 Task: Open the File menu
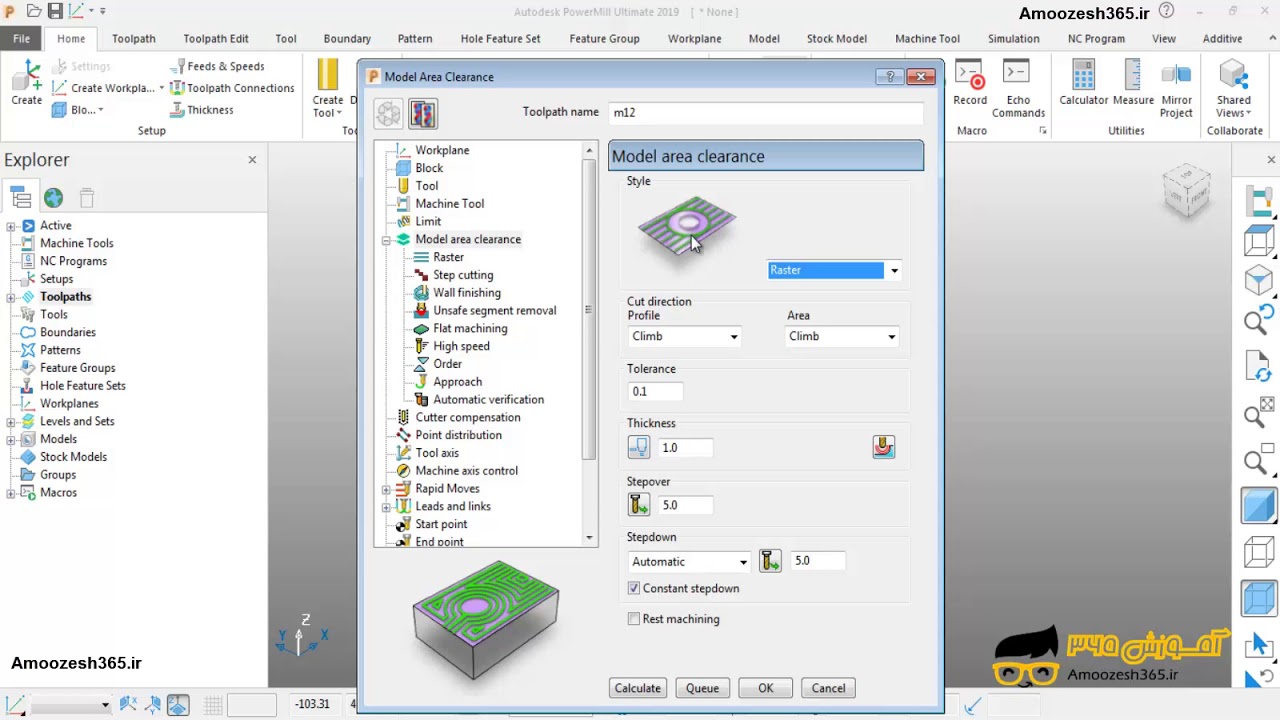(21, 39)
